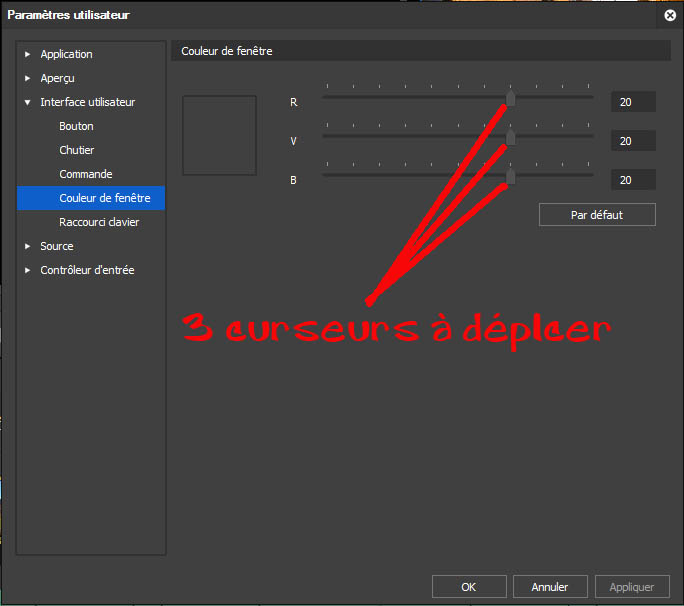Image resolution: width=684 pixels, height=606 pixels.
Task: Open Raccourci clavier settings
Action: coord(99,222)
